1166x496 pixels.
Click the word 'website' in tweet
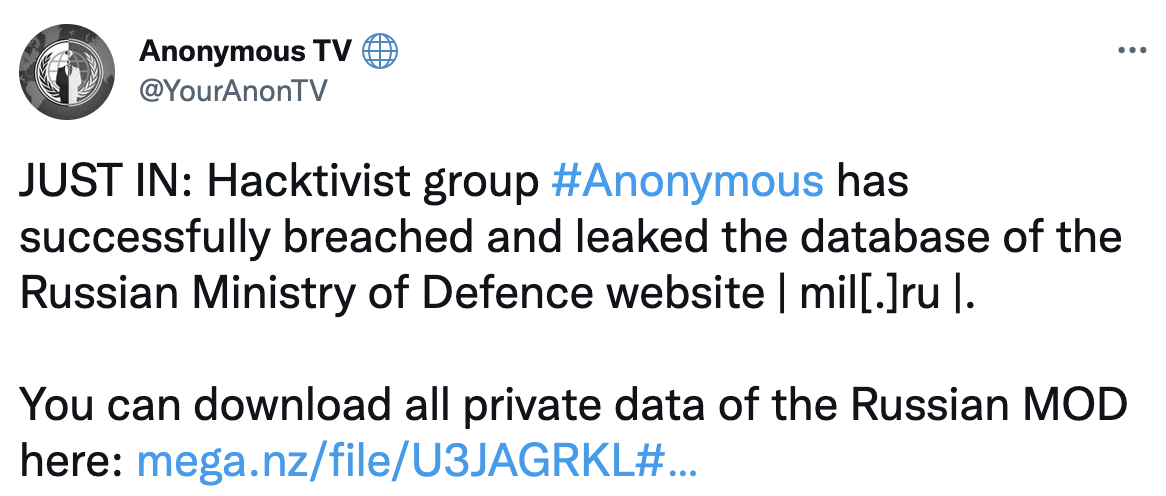tap(685, 294)
